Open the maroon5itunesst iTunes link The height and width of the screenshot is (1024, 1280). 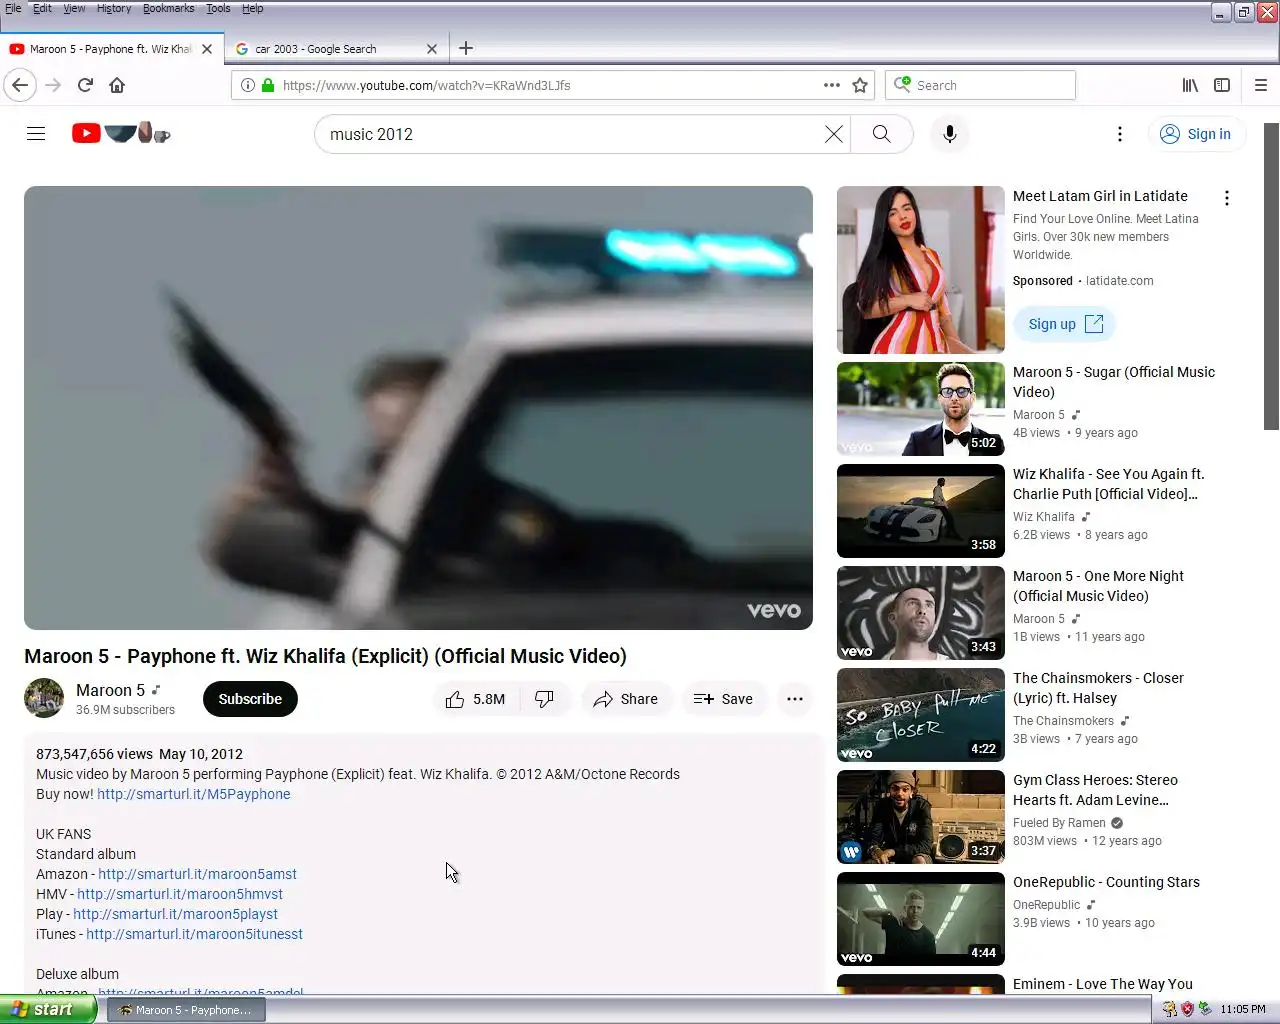click(194, 934)
